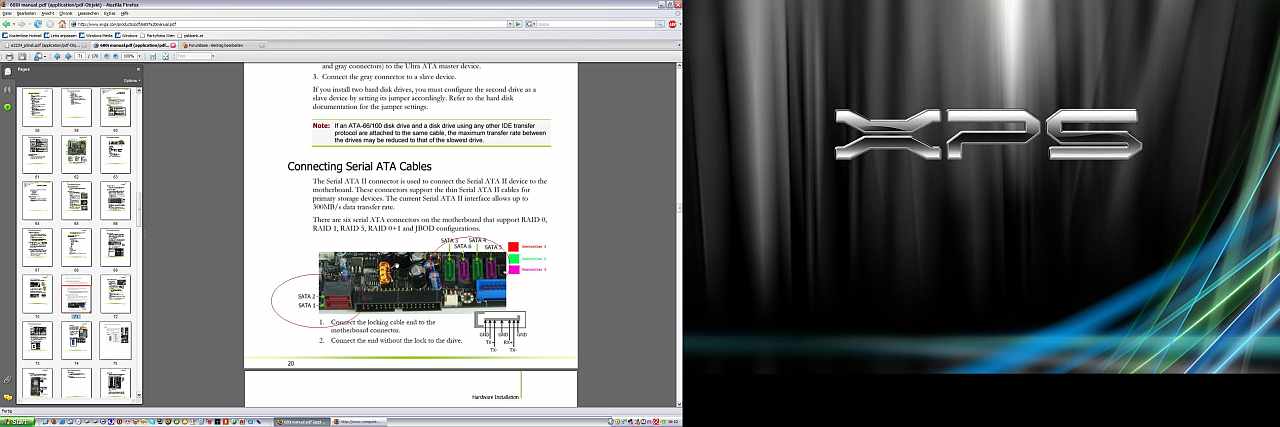The height and width of the screenshot is (427, 1280).
Task: Click the Firefox stop loading icon
Action: click(x=50, y=24)
